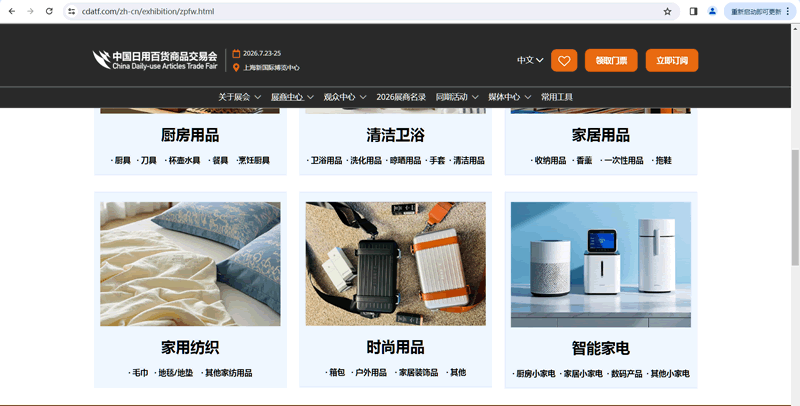Expand the 中文 language dropdown
800x406 pixels.
(530, 60)
